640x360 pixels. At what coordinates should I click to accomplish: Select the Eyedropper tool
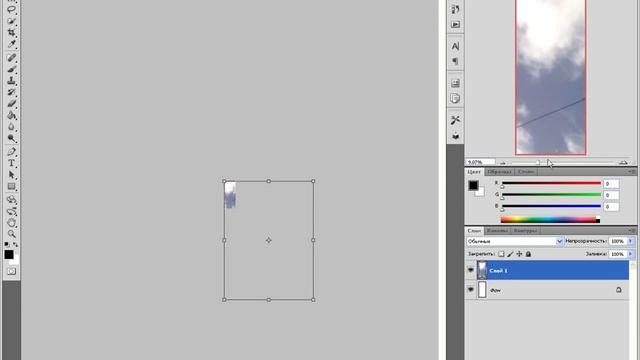click(11, 43)
